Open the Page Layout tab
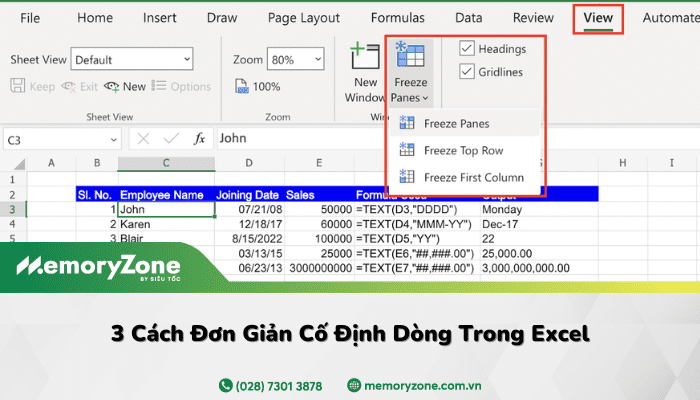The height and width of the screenshot is (400, 700). (x=304, y=18)
